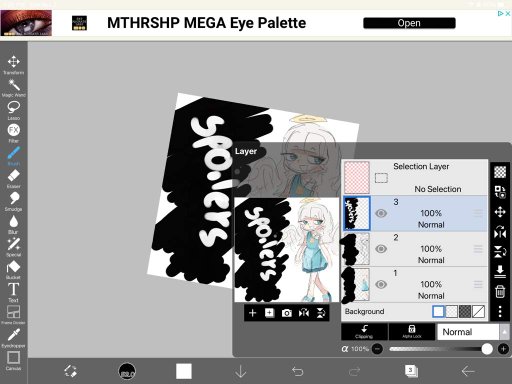This screenshot has height=384, width=512.
Task: Open the three-dot layer options menu
Action: pos(500,311)
